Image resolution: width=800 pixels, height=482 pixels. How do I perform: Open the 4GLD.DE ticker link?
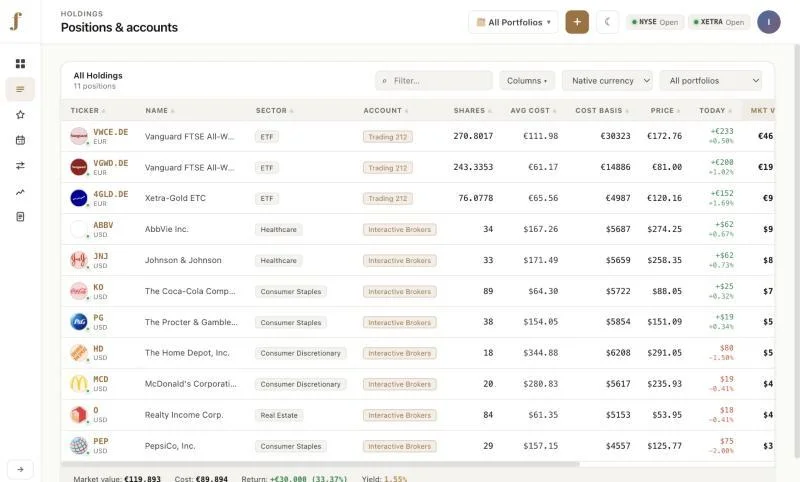pyautogui.click(x=111, y=194)
